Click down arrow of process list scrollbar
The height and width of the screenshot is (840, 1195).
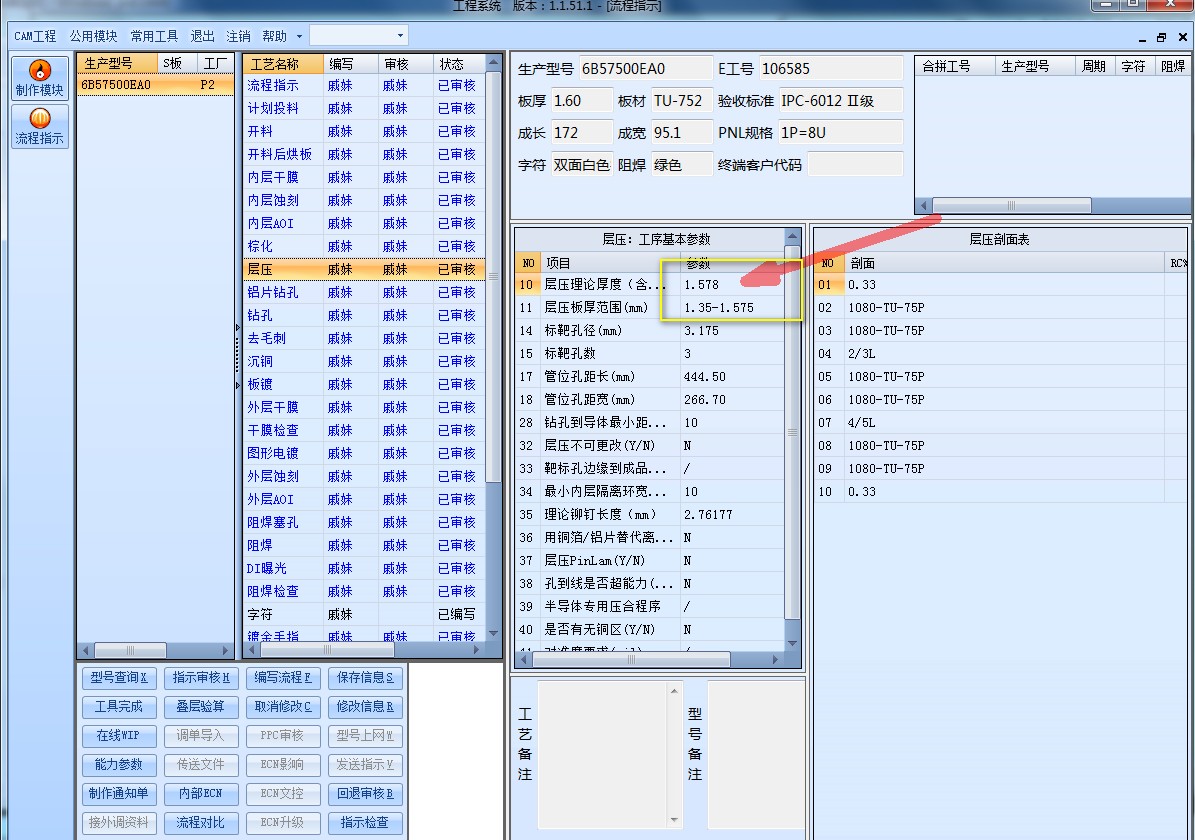coord(493,633)
